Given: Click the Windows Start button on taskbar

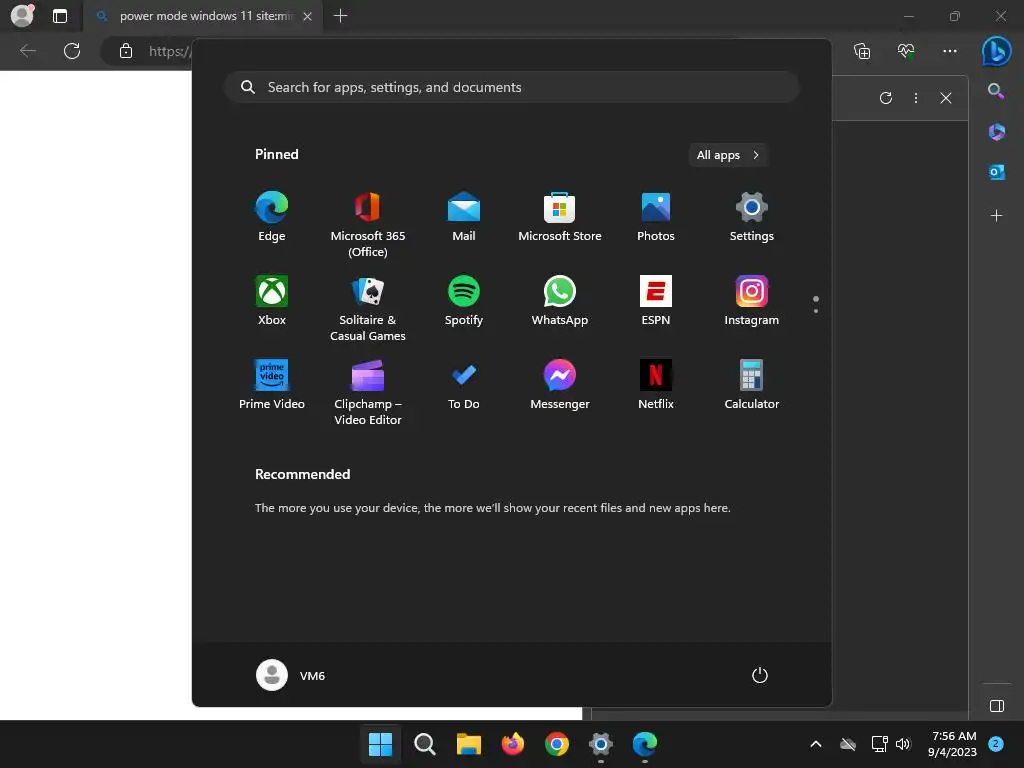Looking at the screenshot, I should (x=380, y=744).
